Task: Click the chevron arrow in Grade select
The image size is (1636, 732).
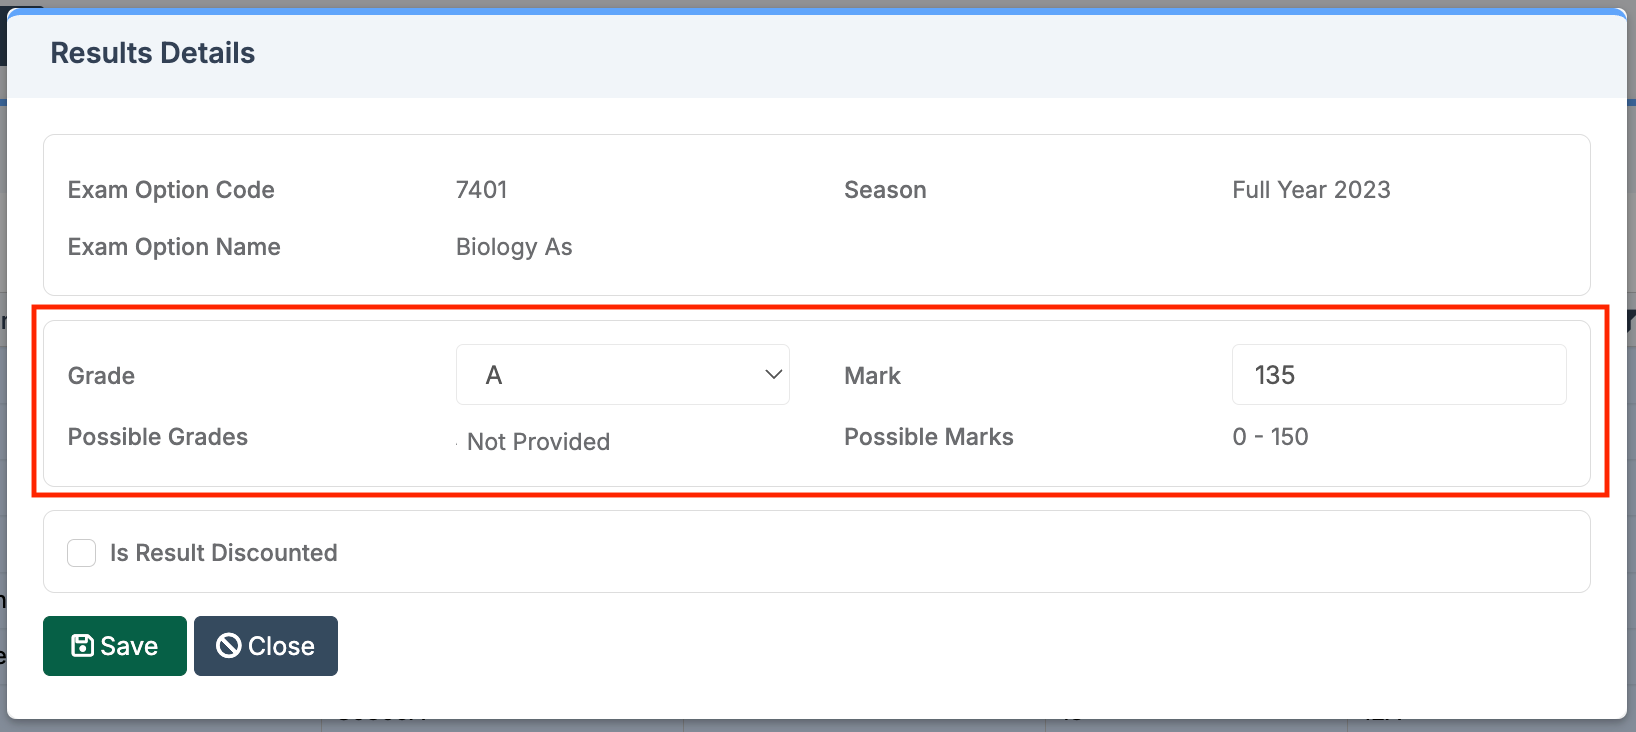Action: (x=773, y=375)
